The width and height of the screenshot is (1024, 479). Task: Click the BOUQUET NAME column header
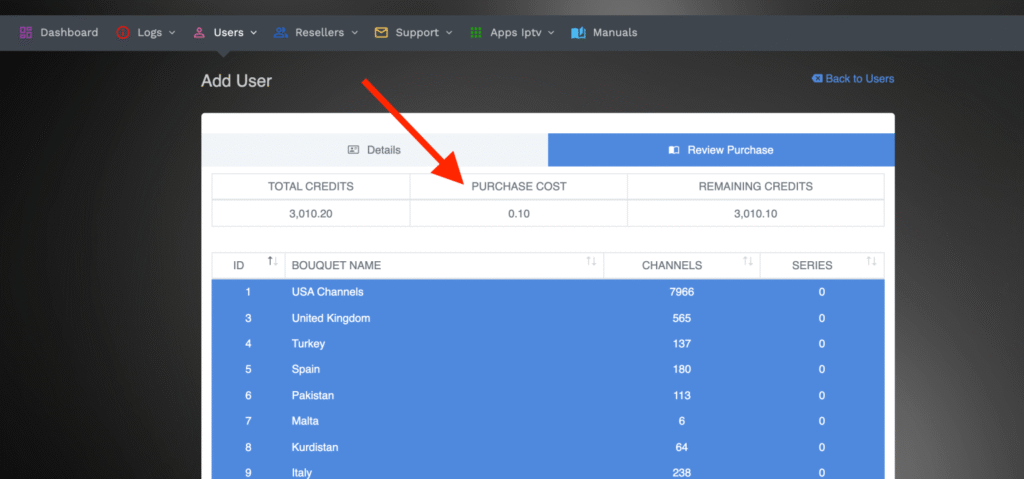click(444, 265)
